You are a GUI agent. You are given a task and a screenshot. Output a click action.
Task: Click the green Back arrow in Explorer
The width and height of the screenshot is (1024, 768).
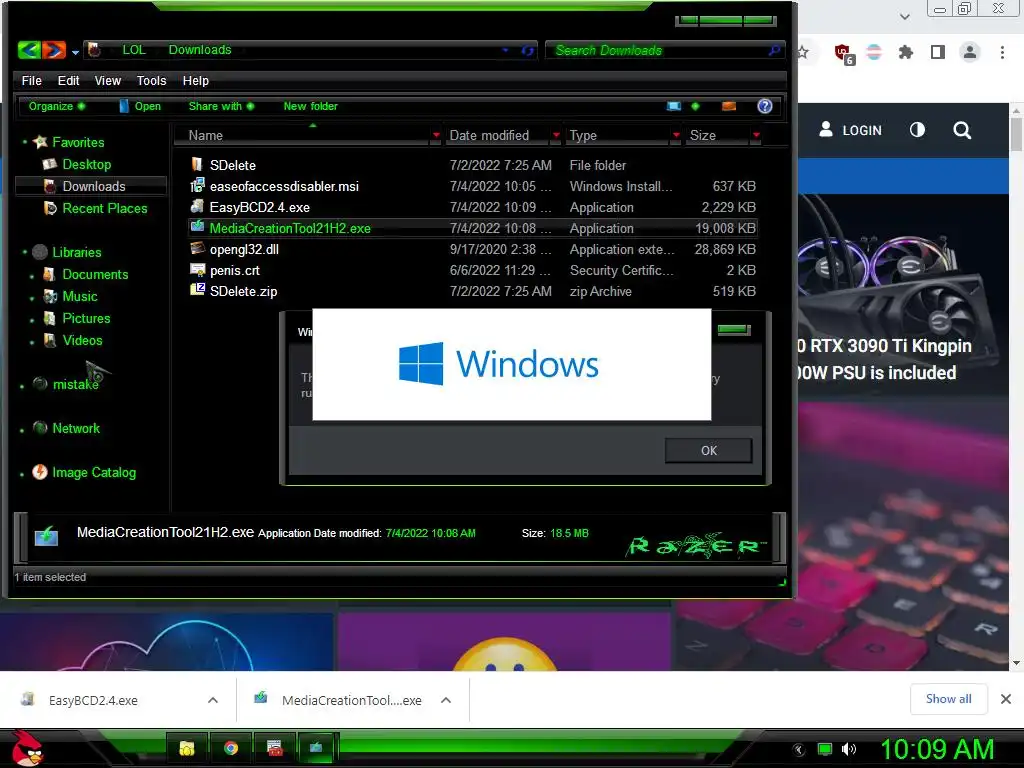[29, 50]
